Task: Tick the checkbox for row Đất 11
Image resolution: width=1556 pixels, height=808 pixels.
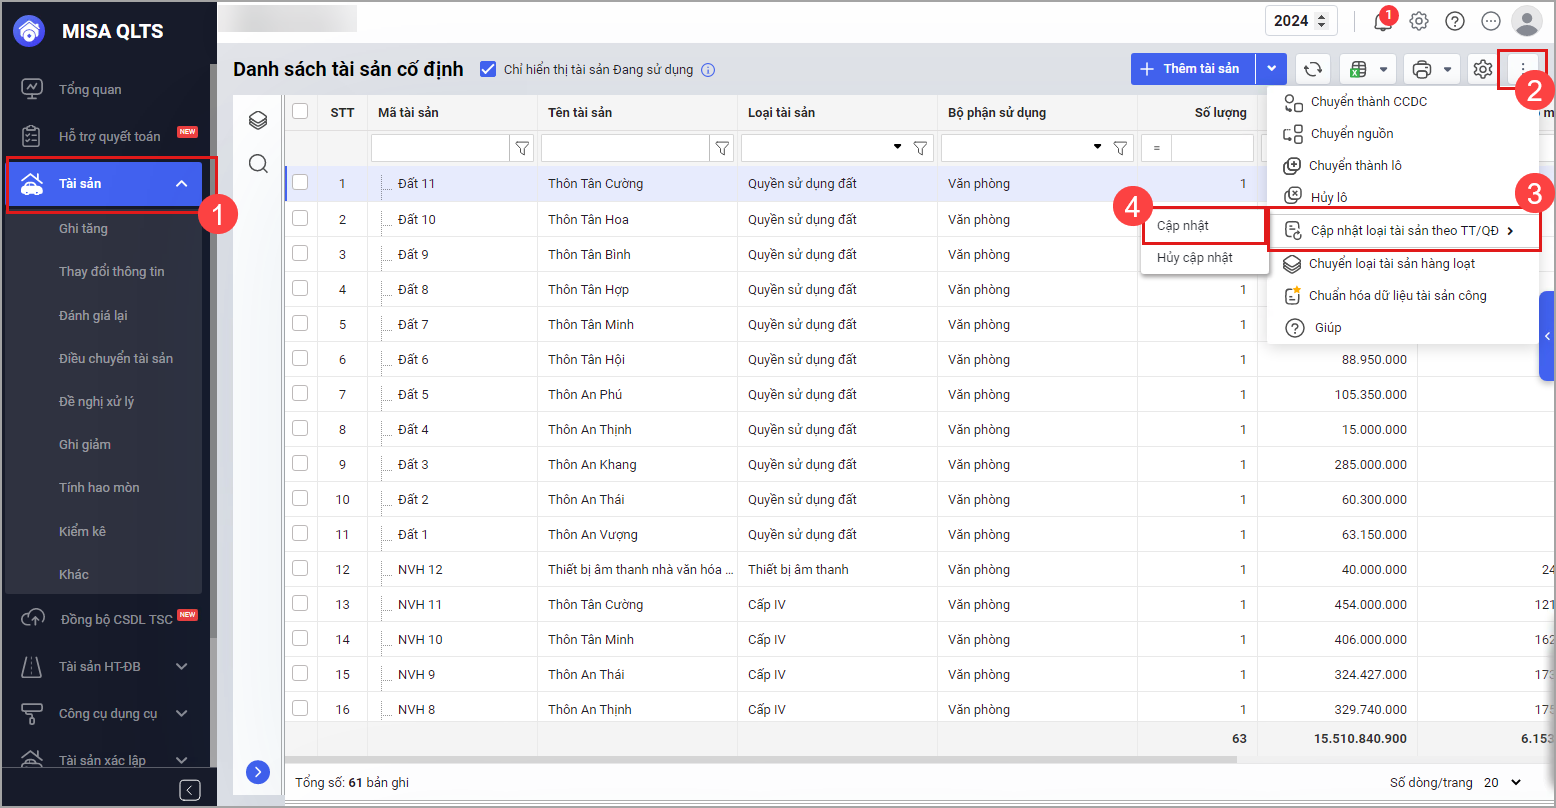Action: pos(300,183)
